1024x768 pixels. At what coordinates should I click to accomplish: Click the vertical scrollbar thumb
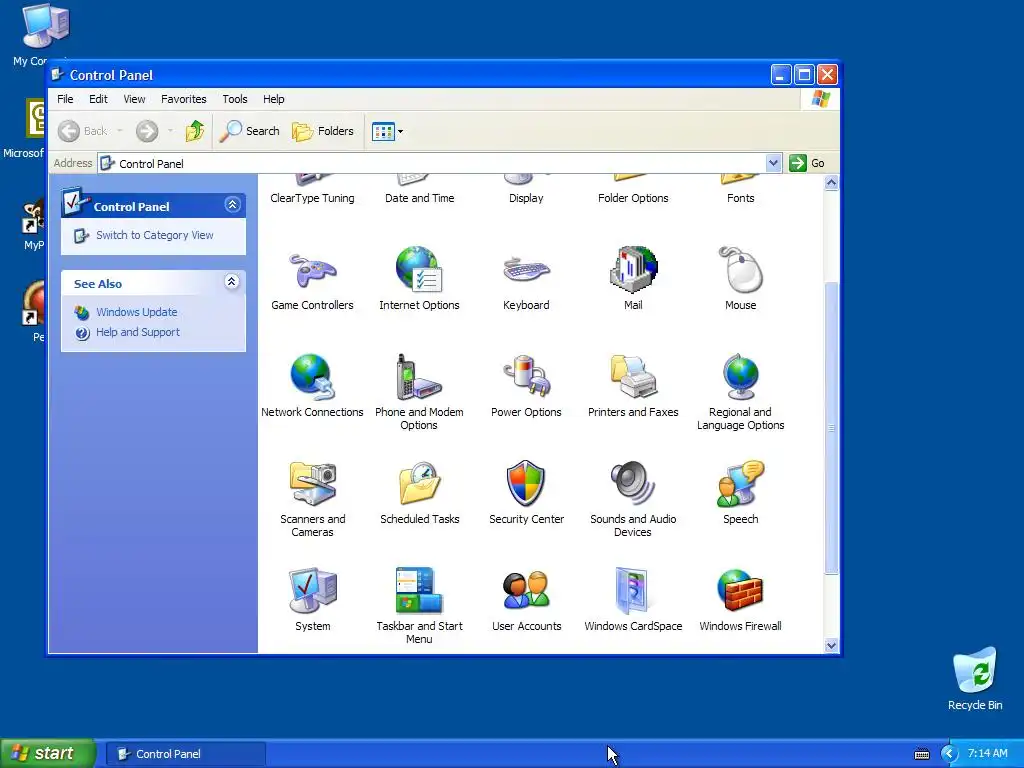831,428
